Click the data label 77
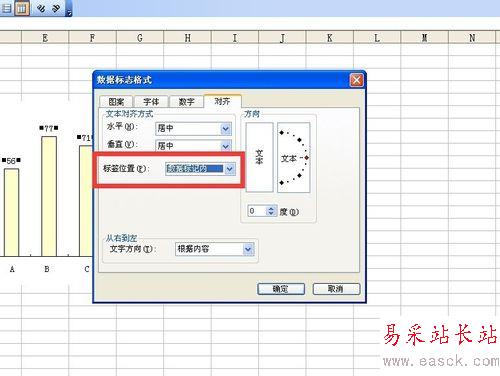Screen dimensions: 500x376 49,128
